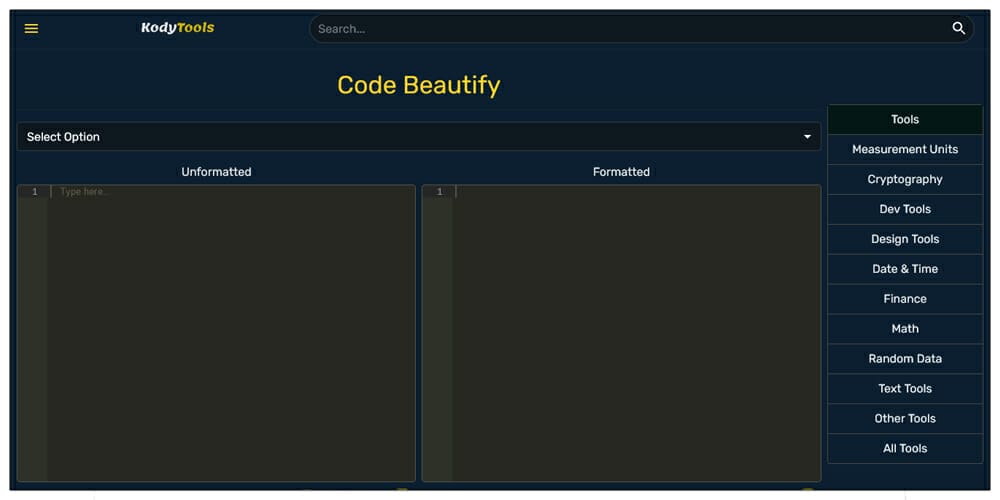Open the Select Option dropdown
Screen dimensions: 1000x500
419,136
